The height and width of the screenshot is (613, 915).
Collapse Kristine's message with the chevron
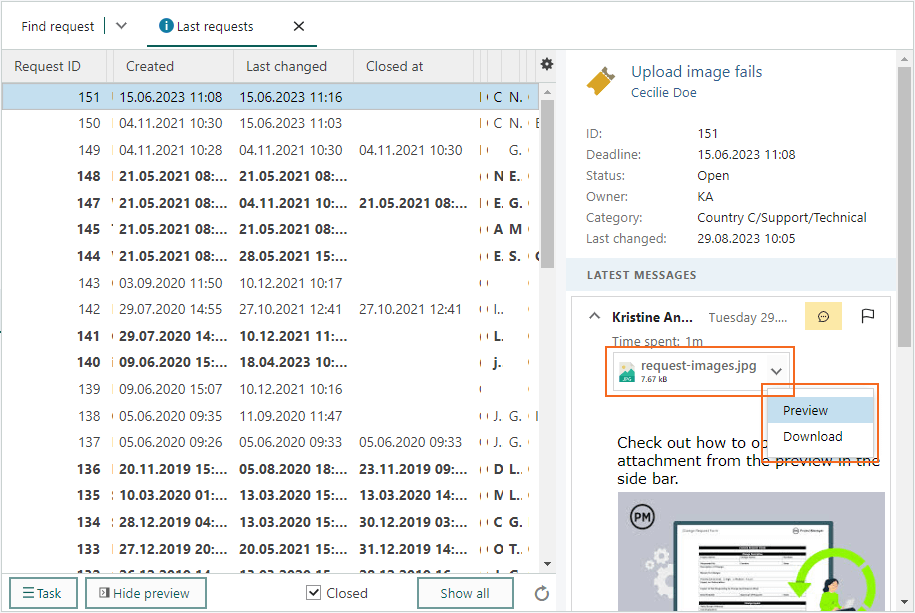click(x=594, y=316)
